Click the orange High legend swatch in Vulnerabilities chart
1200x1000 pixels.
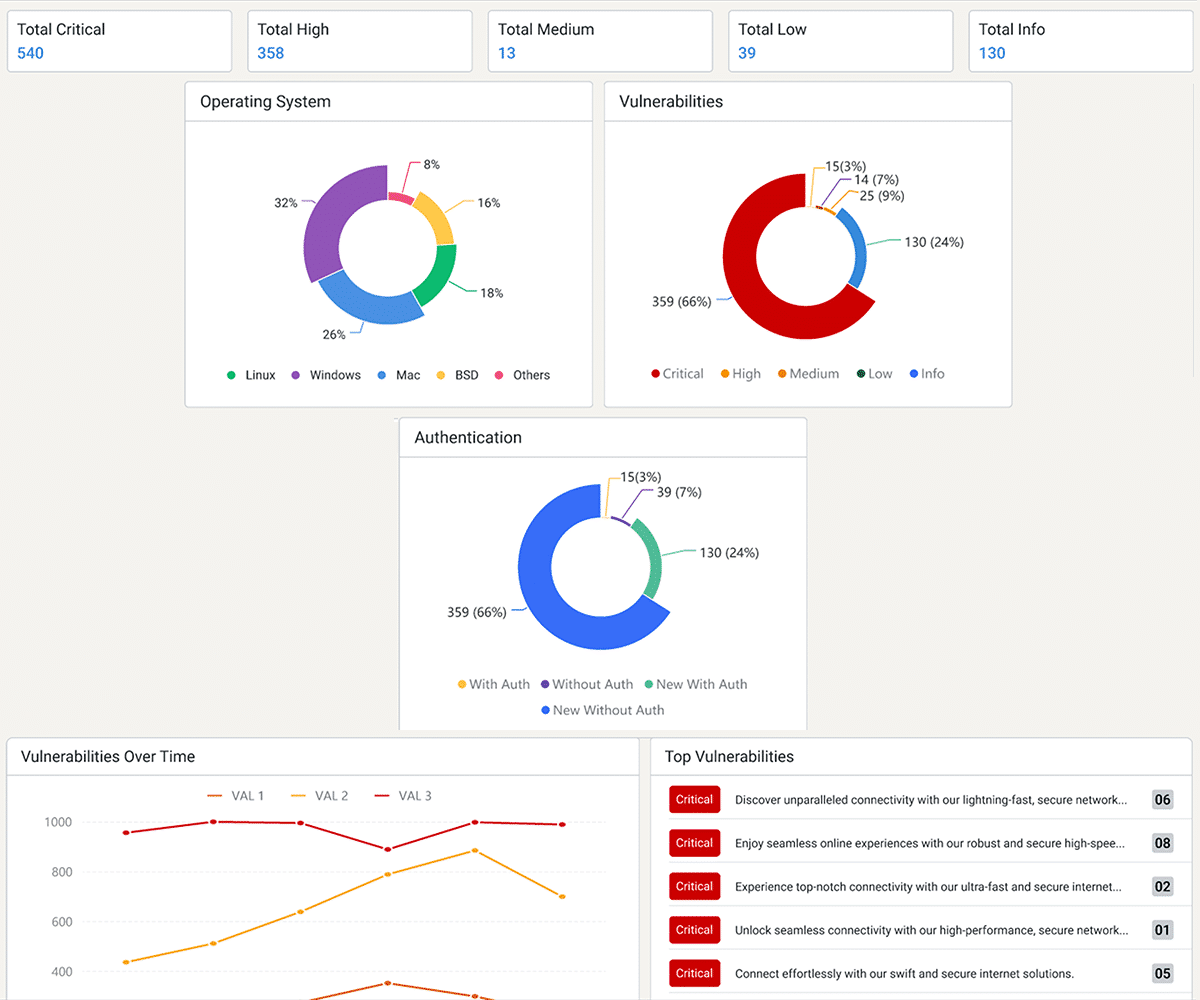[726, 373]
